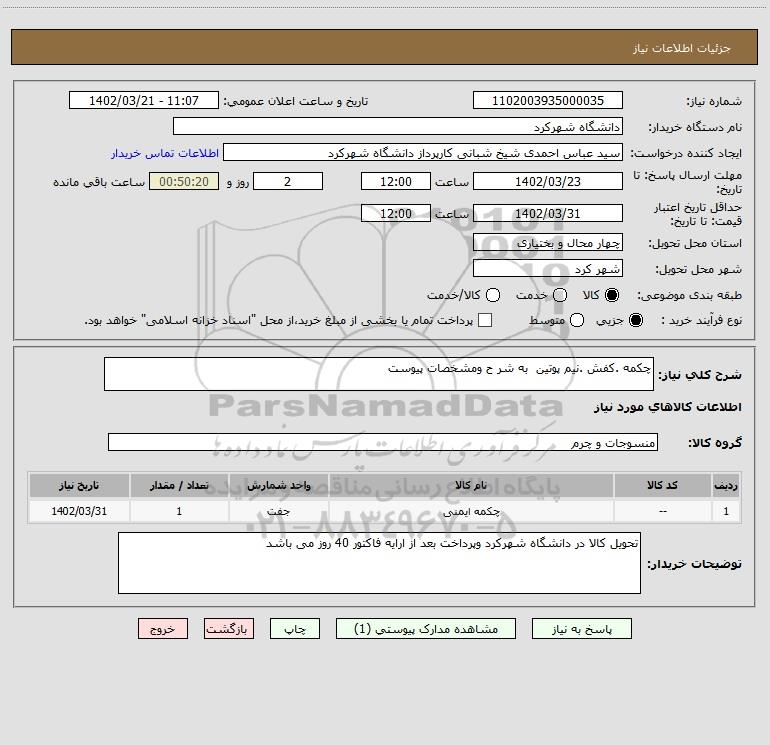Open the اطلاعات تماس خریدار link
Screen dimensions: 770x745
pos(165,153)
